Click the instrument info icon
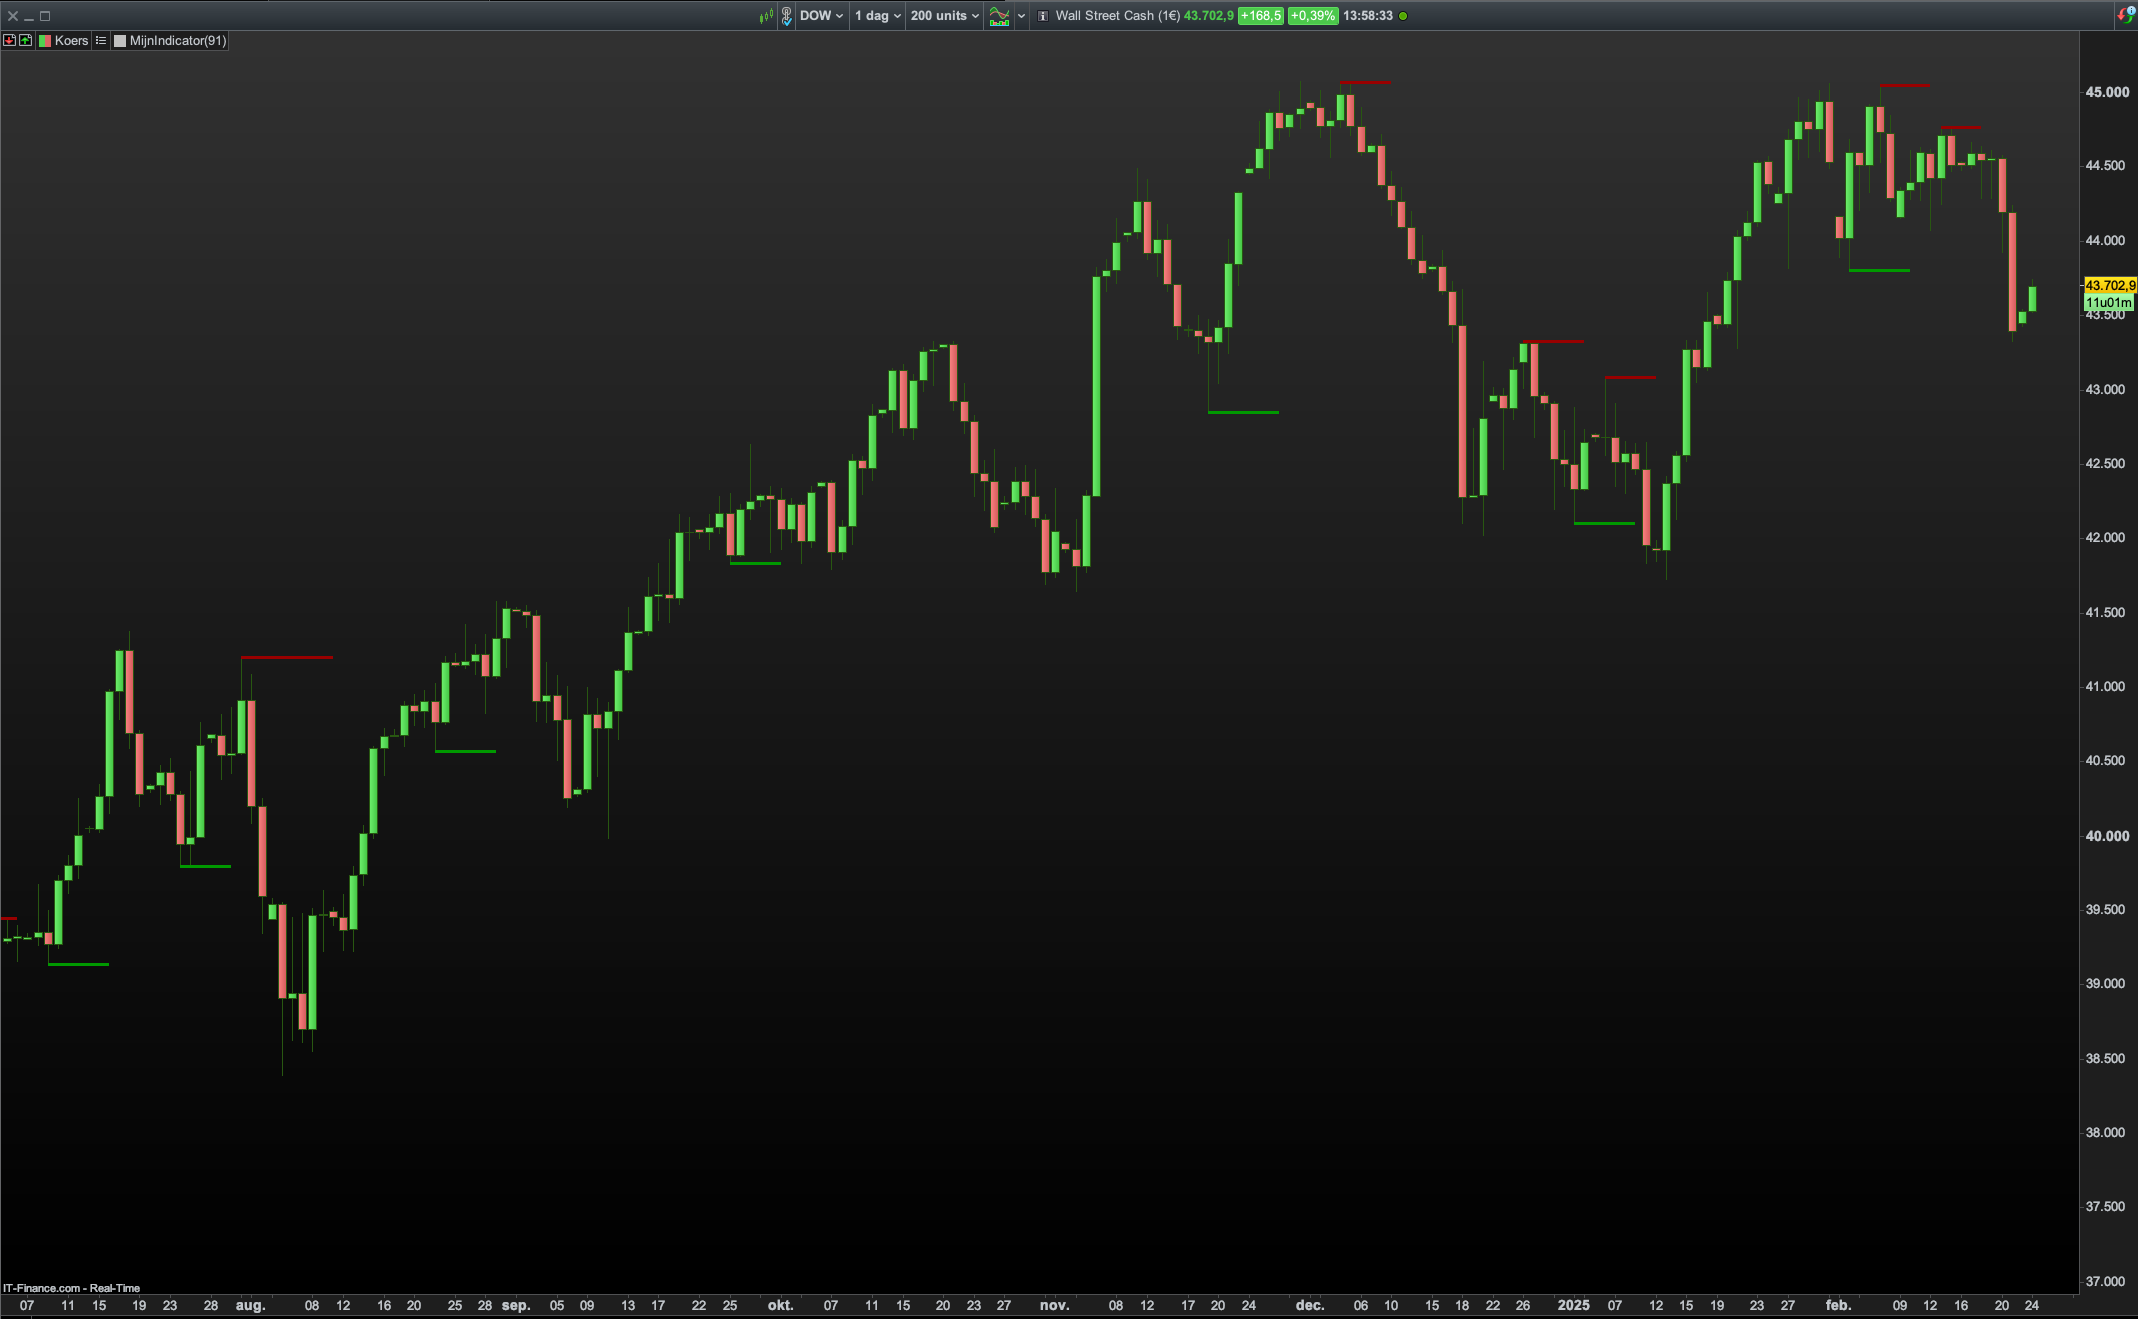 [1042, 16]
